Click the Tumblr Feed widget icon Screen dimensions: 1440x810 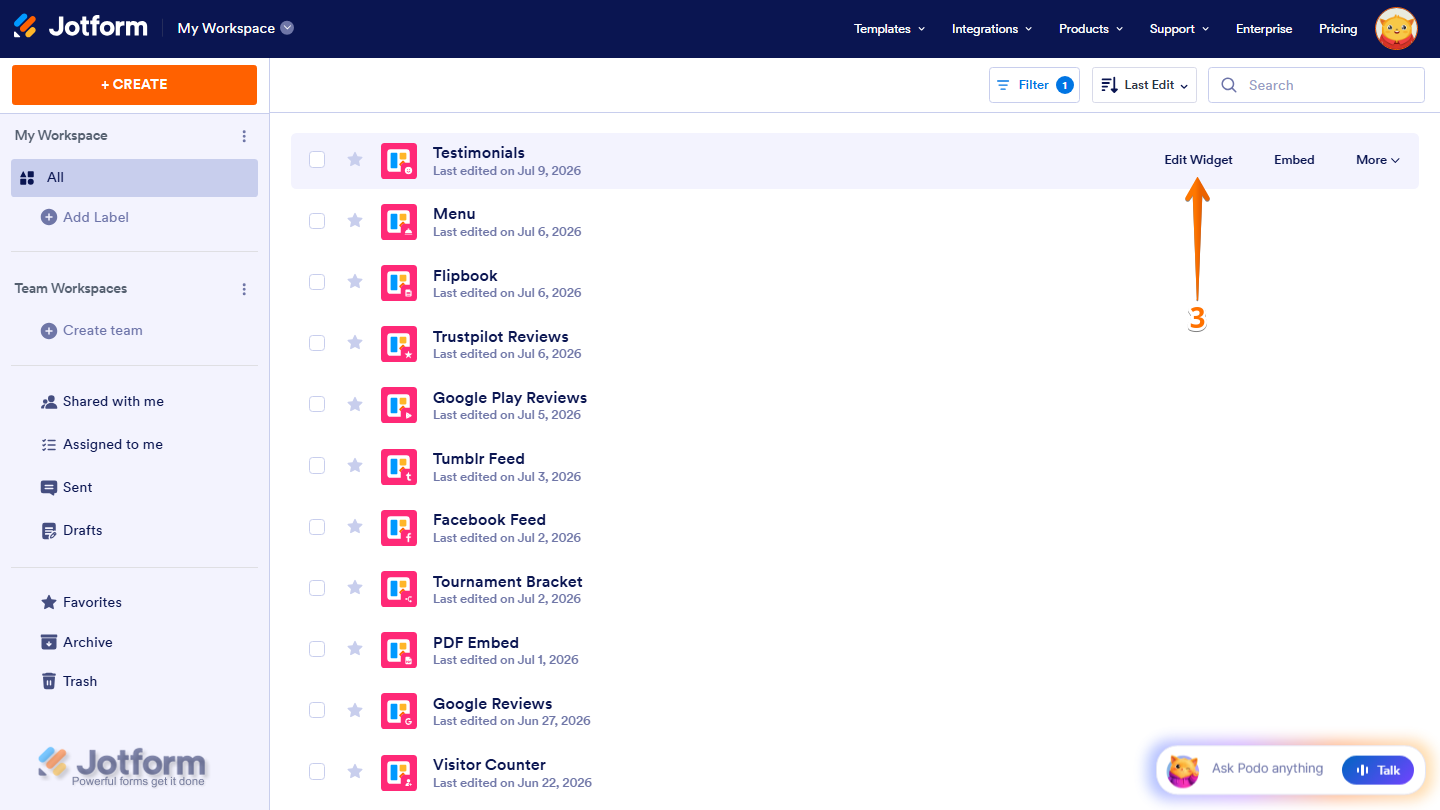pos(399,466)
